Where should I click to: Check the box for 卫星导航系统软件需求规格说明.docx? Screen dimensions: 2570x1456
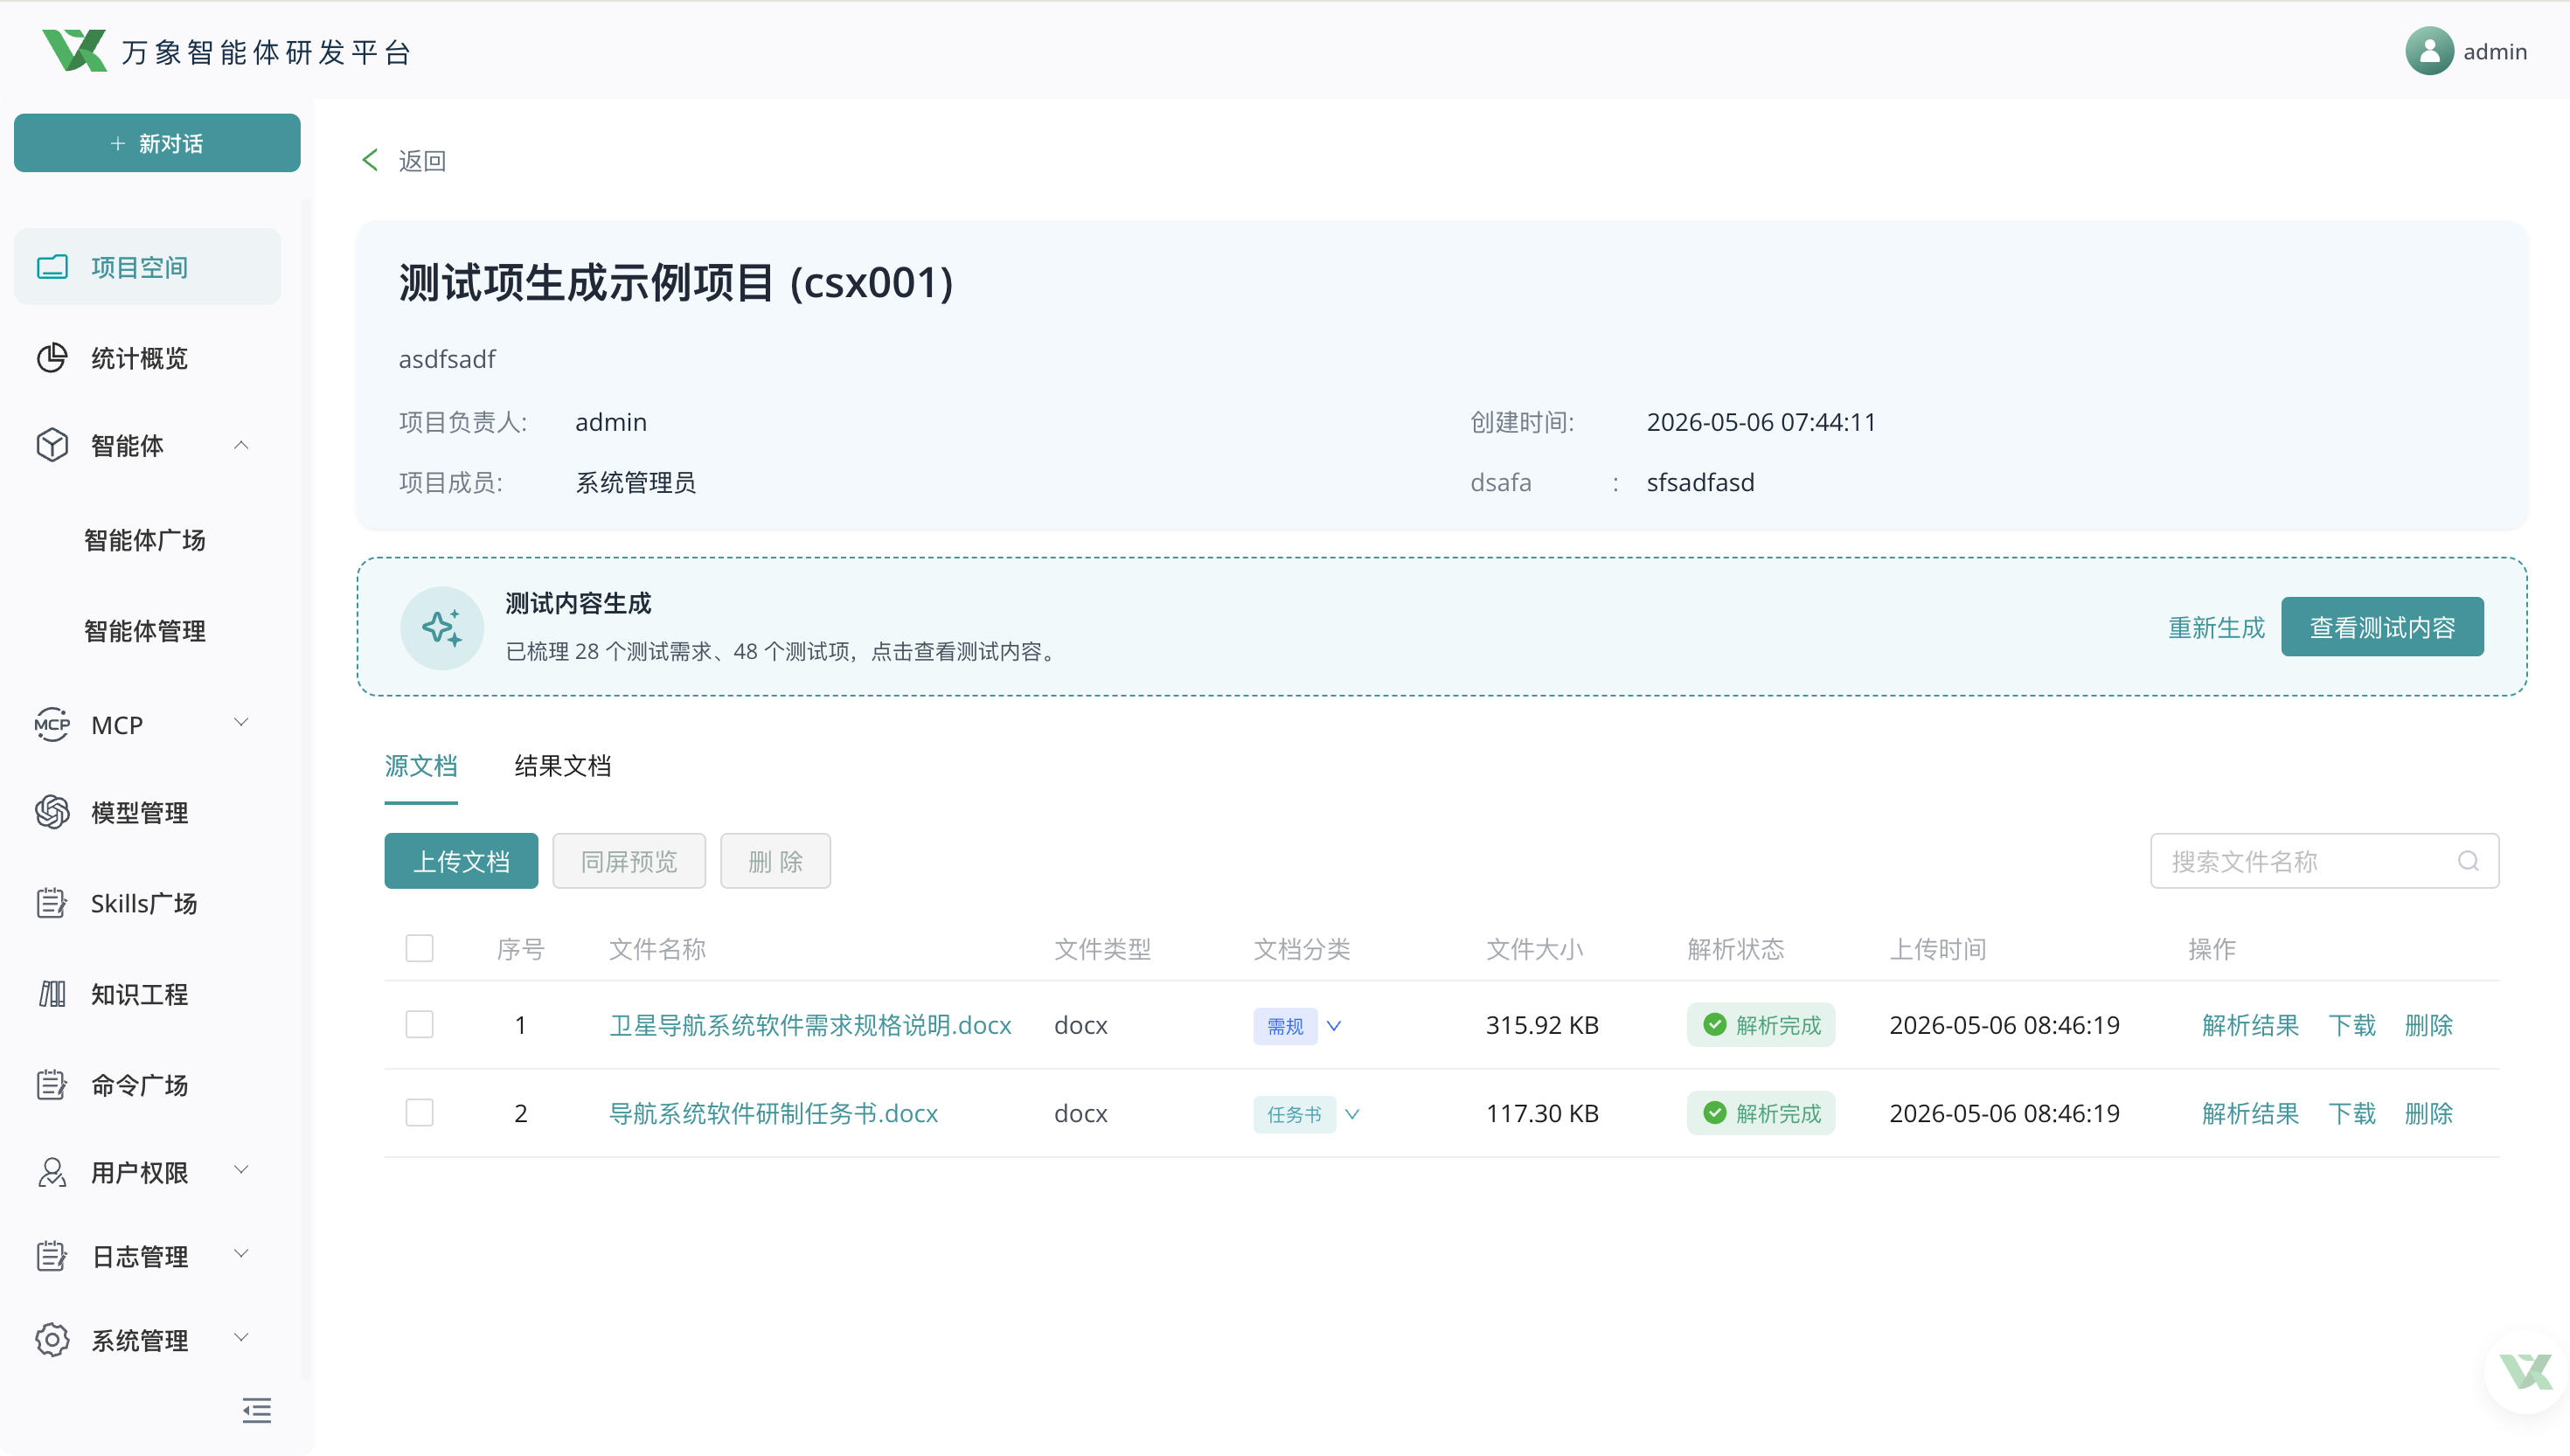click(x=420, y=1025)
